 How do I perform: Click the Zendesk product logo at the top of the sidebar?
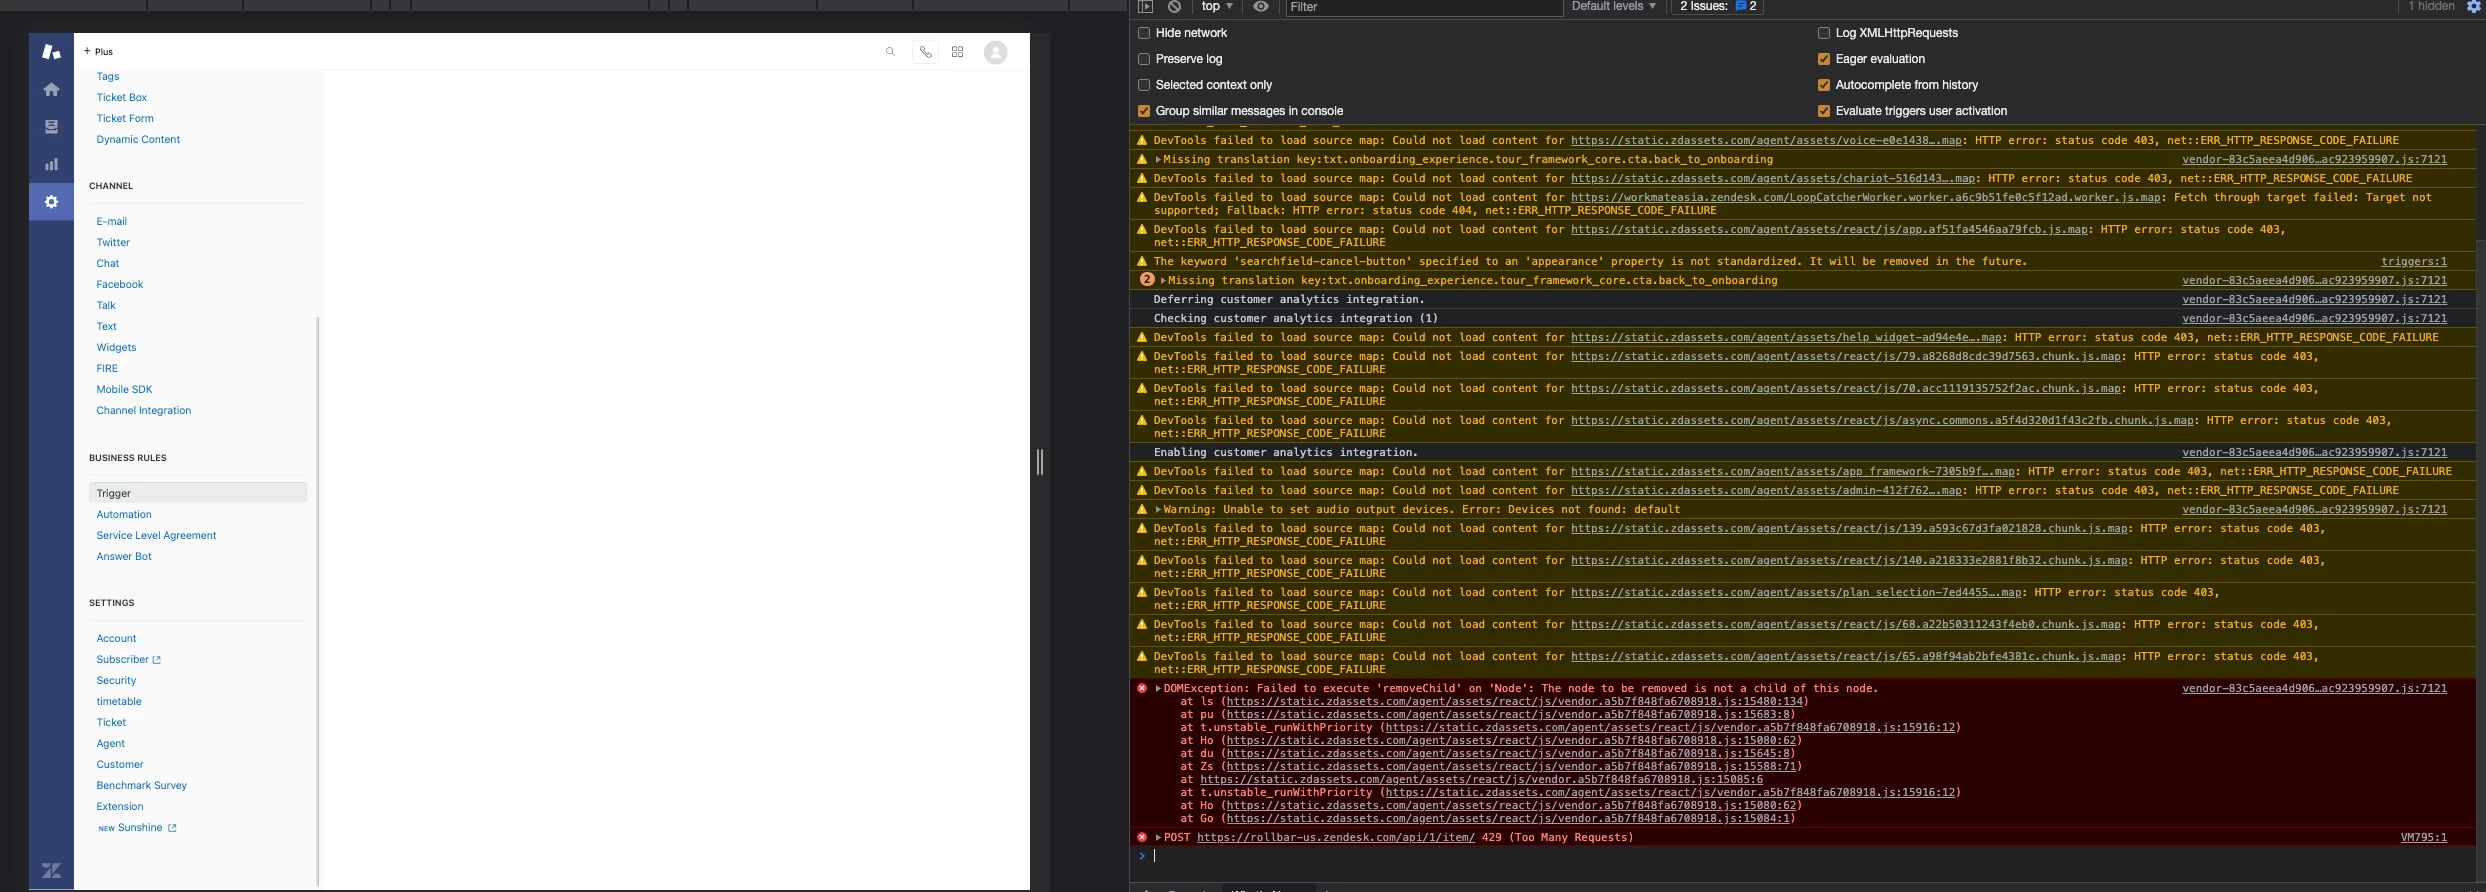[x=51, y=52]
